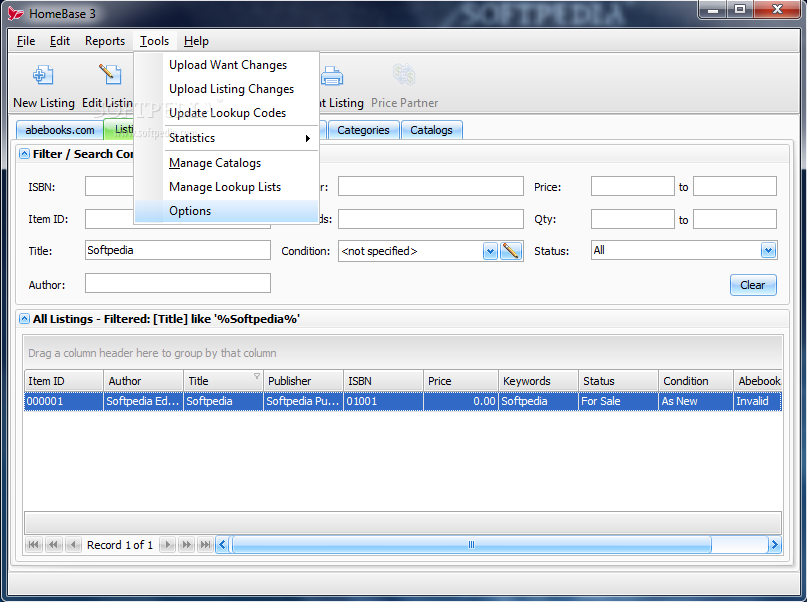The height and width of the screenshot is (602, 807).
Task: Choose Upload Want Changes
Action: tap(228, 65)
